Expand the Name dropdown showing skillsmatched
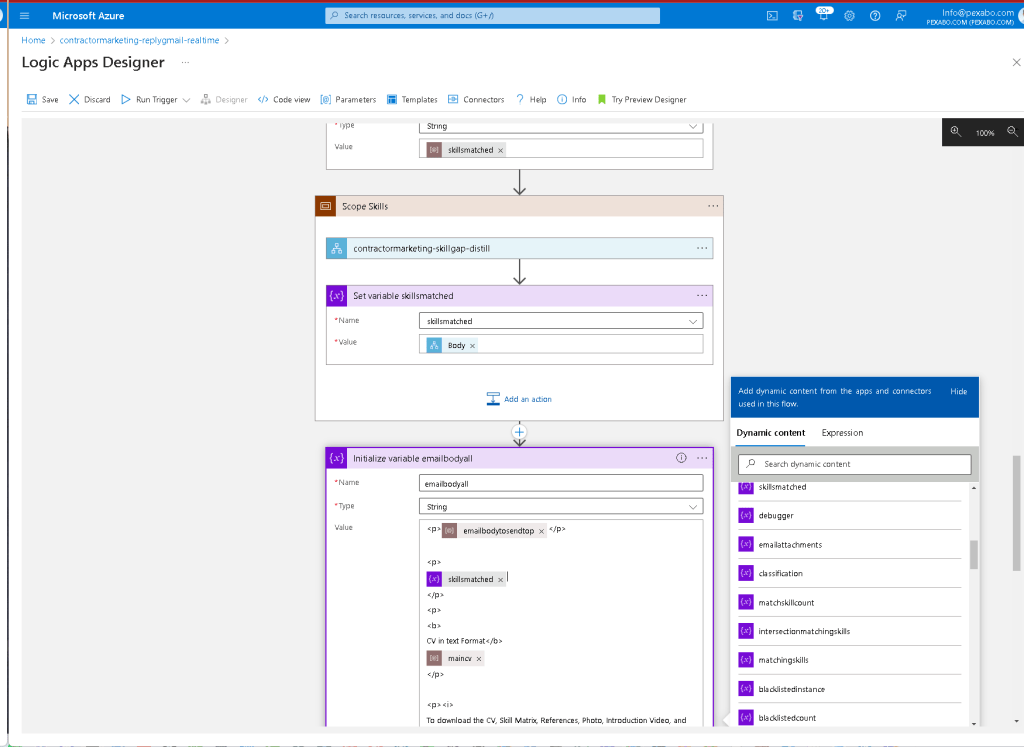 (693, 321)
